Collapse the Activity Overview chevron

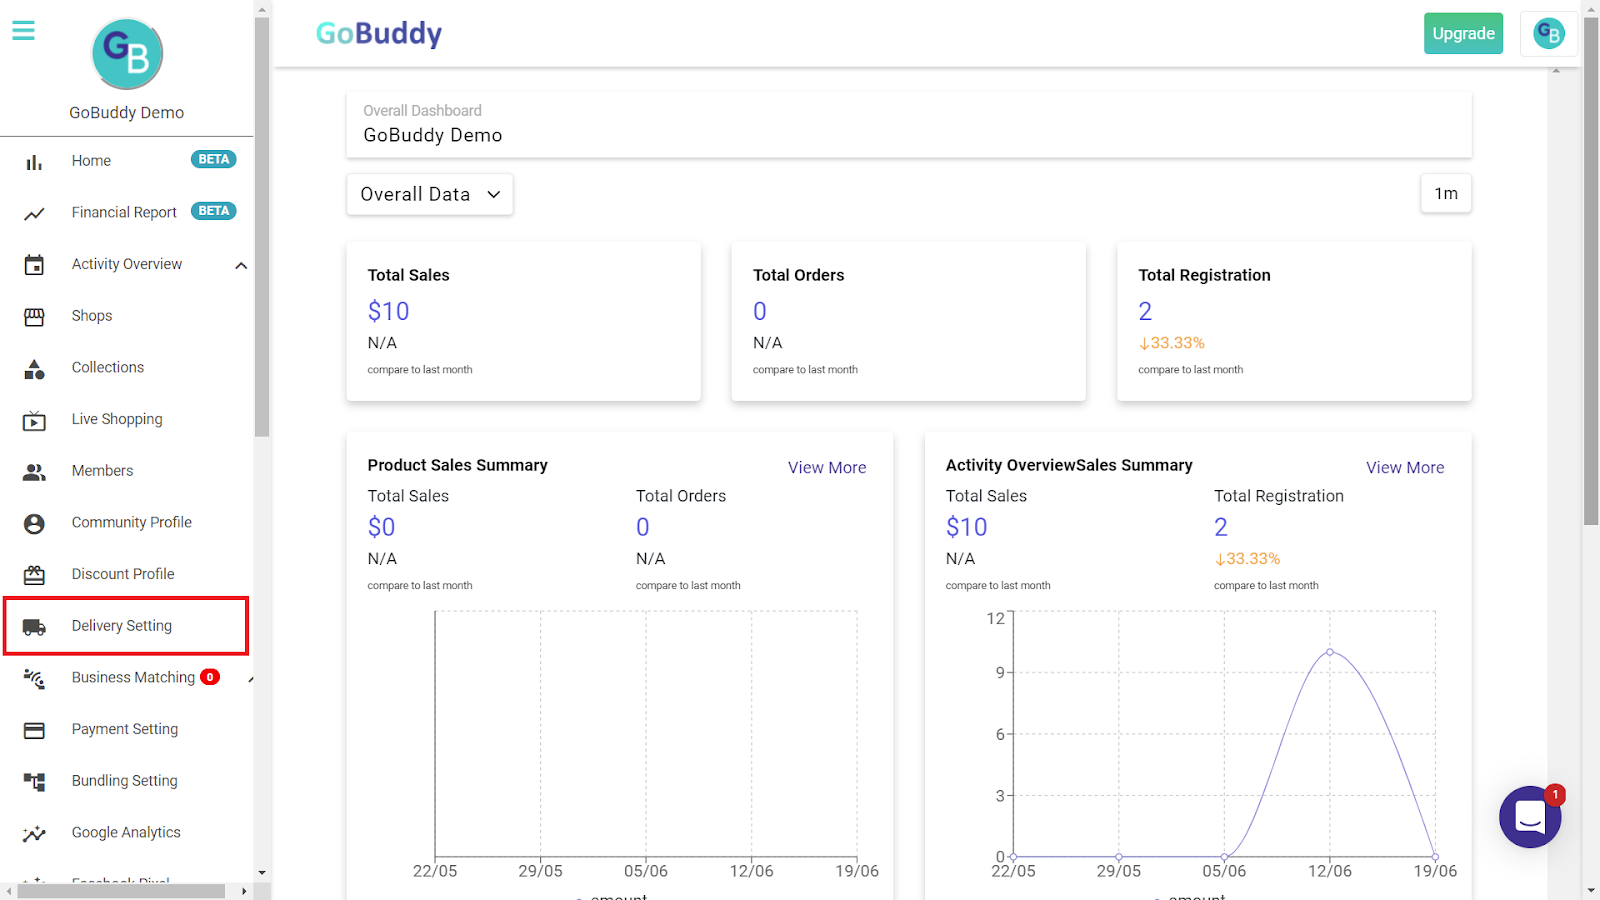click(241, 265)
